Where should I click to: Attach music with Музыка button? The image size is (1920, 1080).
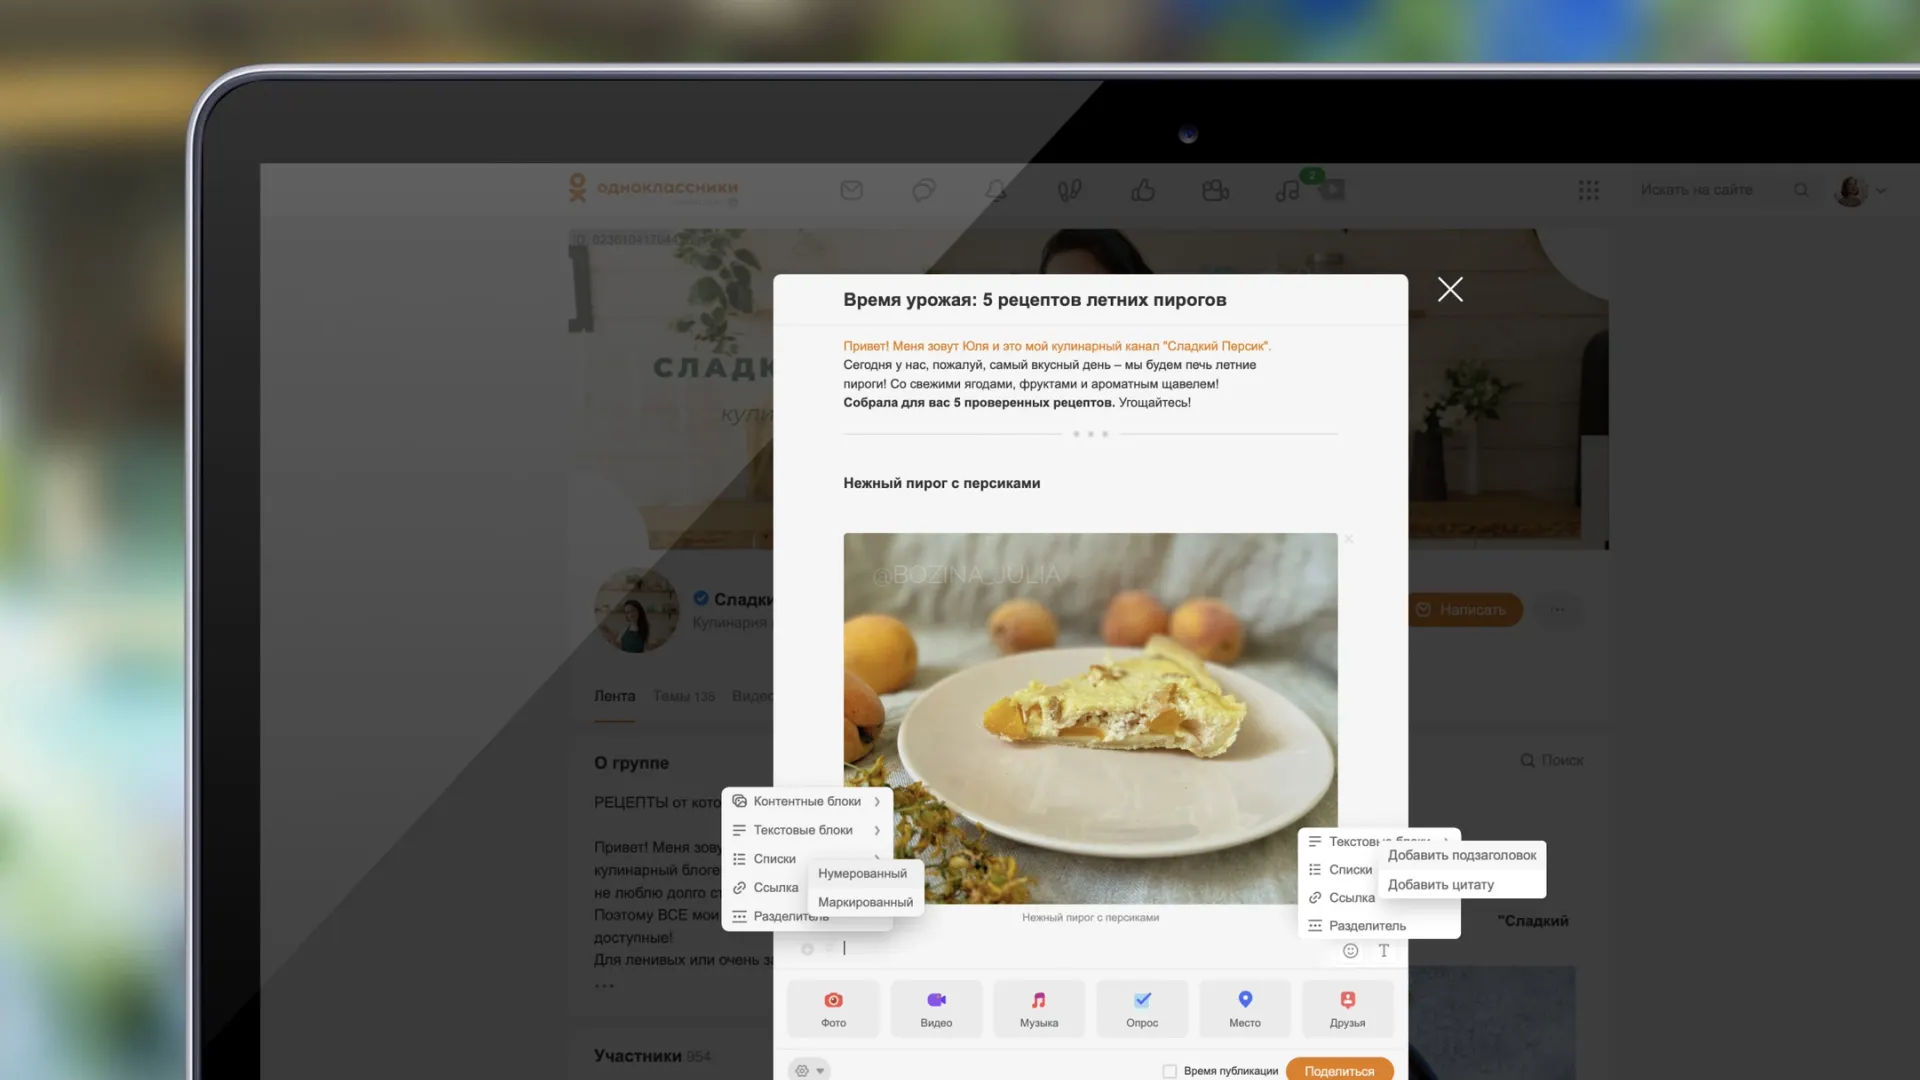(1039, 1008)
